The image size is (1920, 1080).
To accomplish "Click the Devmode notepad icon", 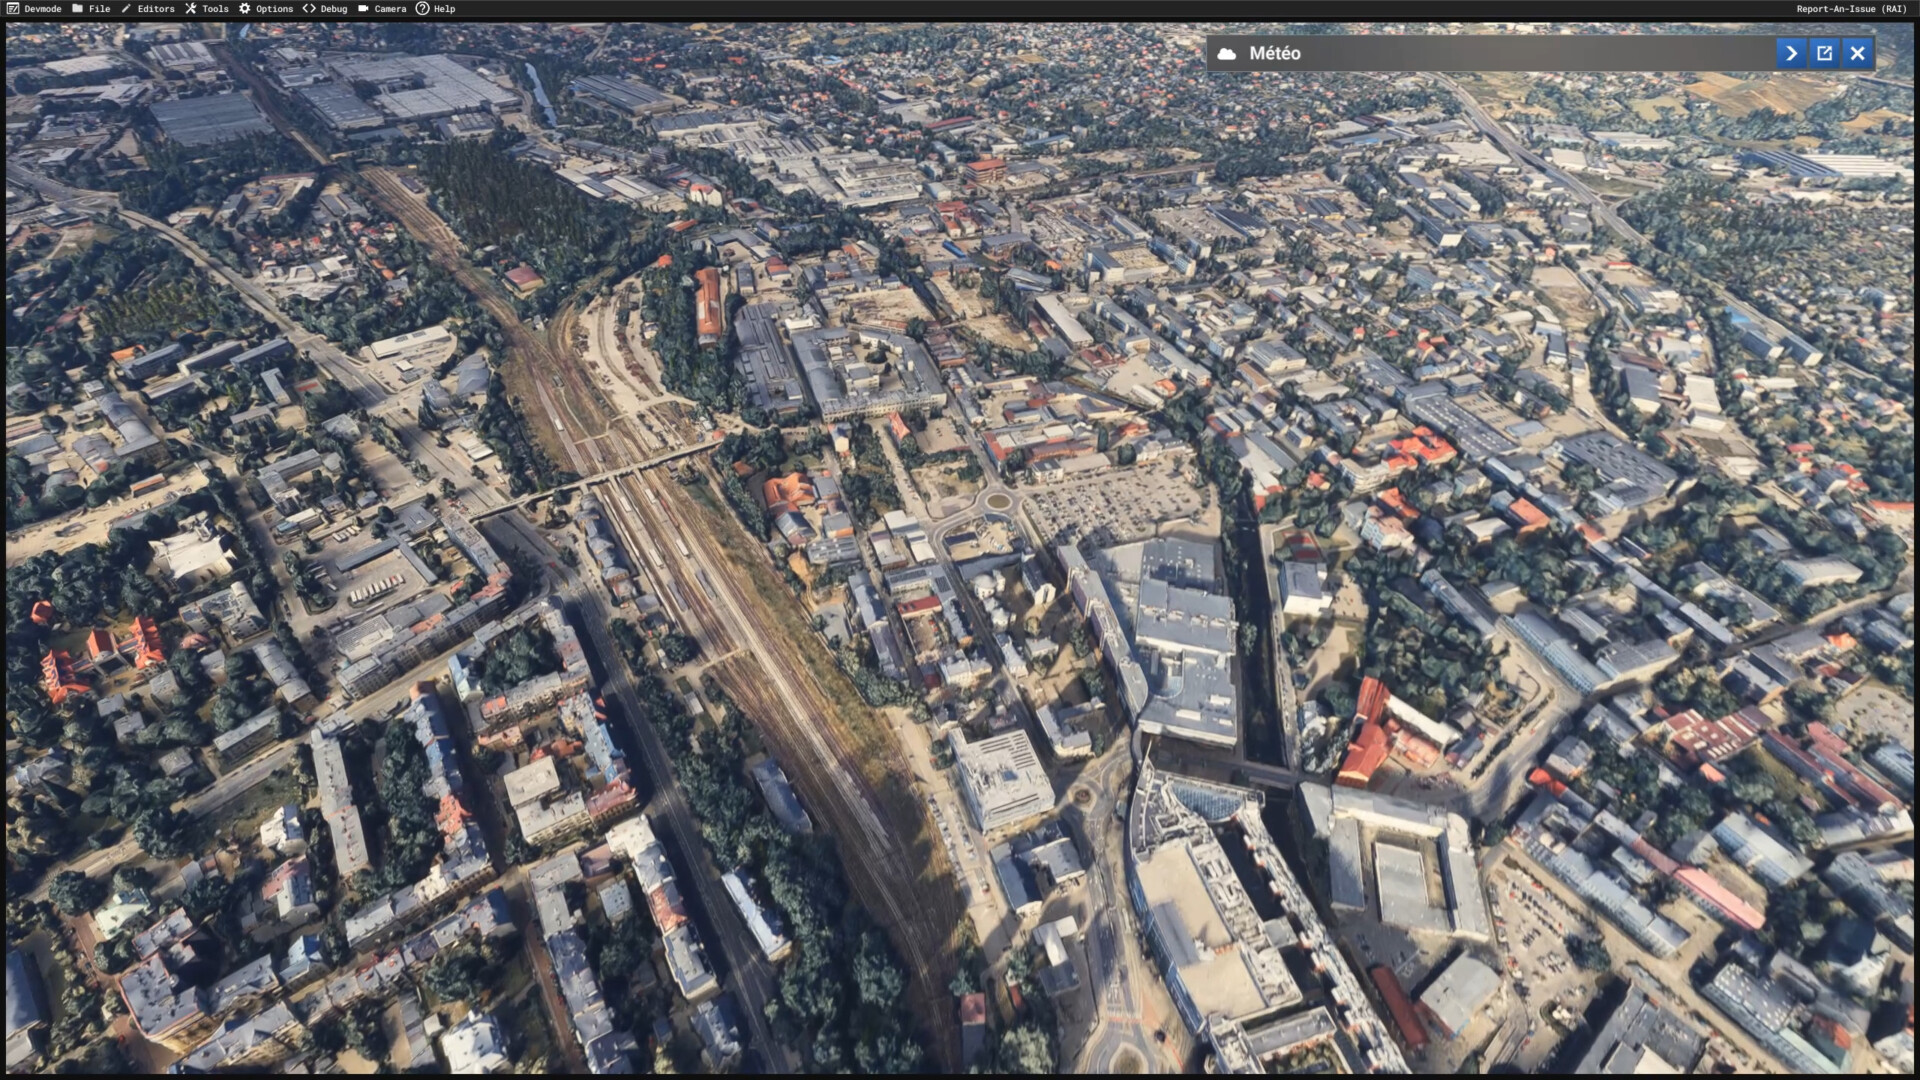I will (12, 9).
